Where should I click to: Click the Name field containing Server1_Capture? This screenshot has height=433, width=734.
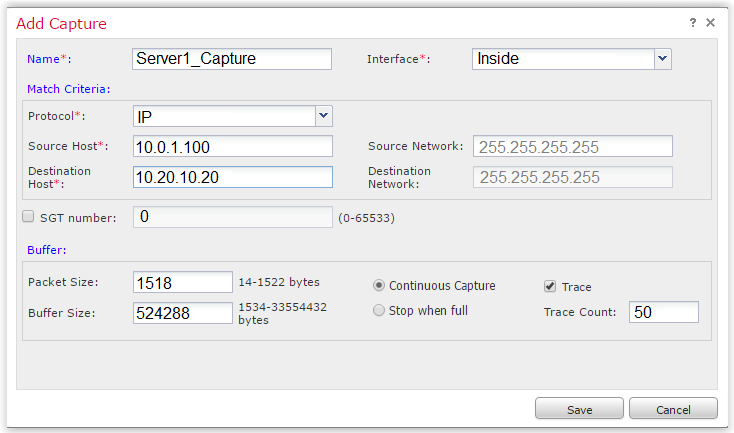click(232, 59)
